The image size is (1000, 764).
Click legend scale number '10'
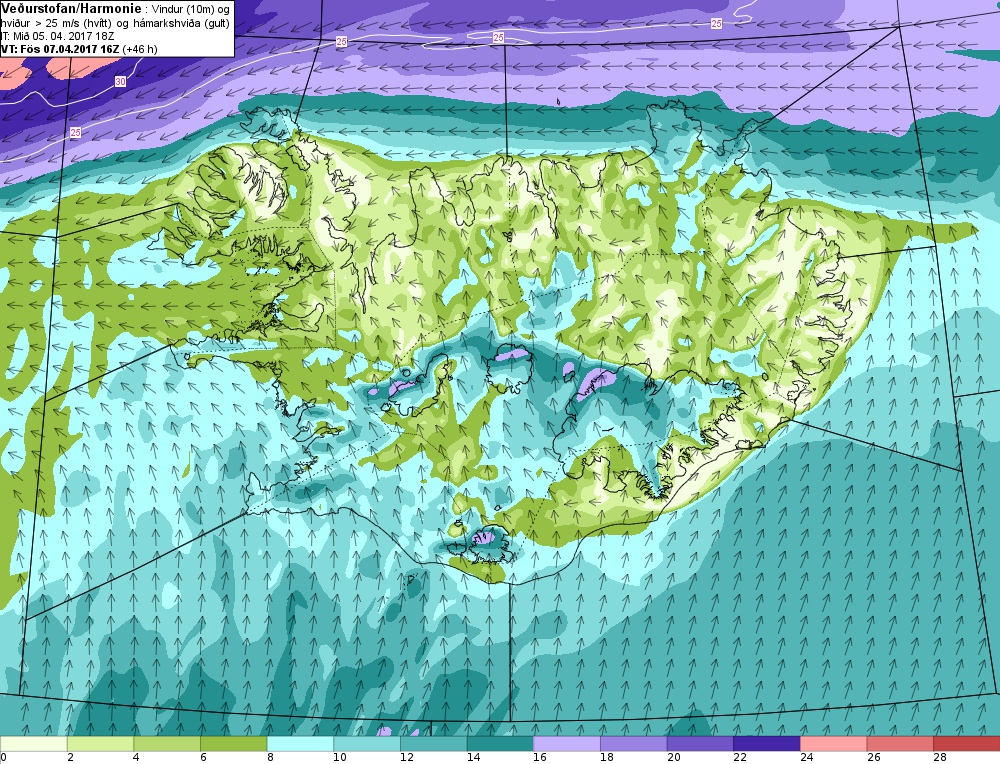coord(340,758)
